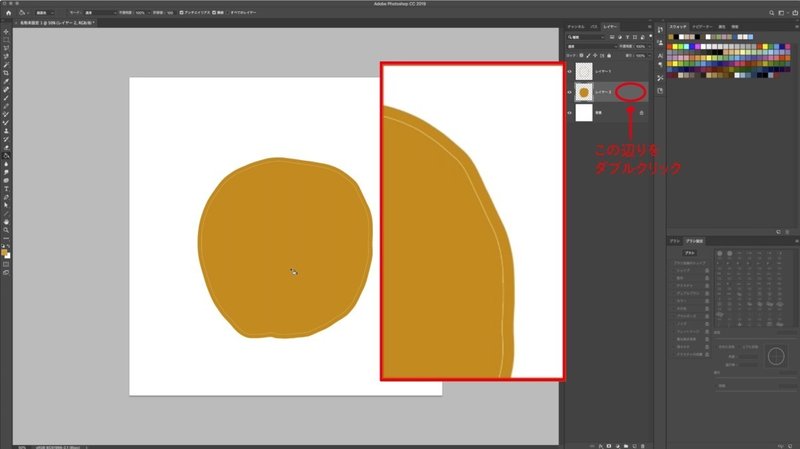Select the Lasso tool

(x=6, y=47)
